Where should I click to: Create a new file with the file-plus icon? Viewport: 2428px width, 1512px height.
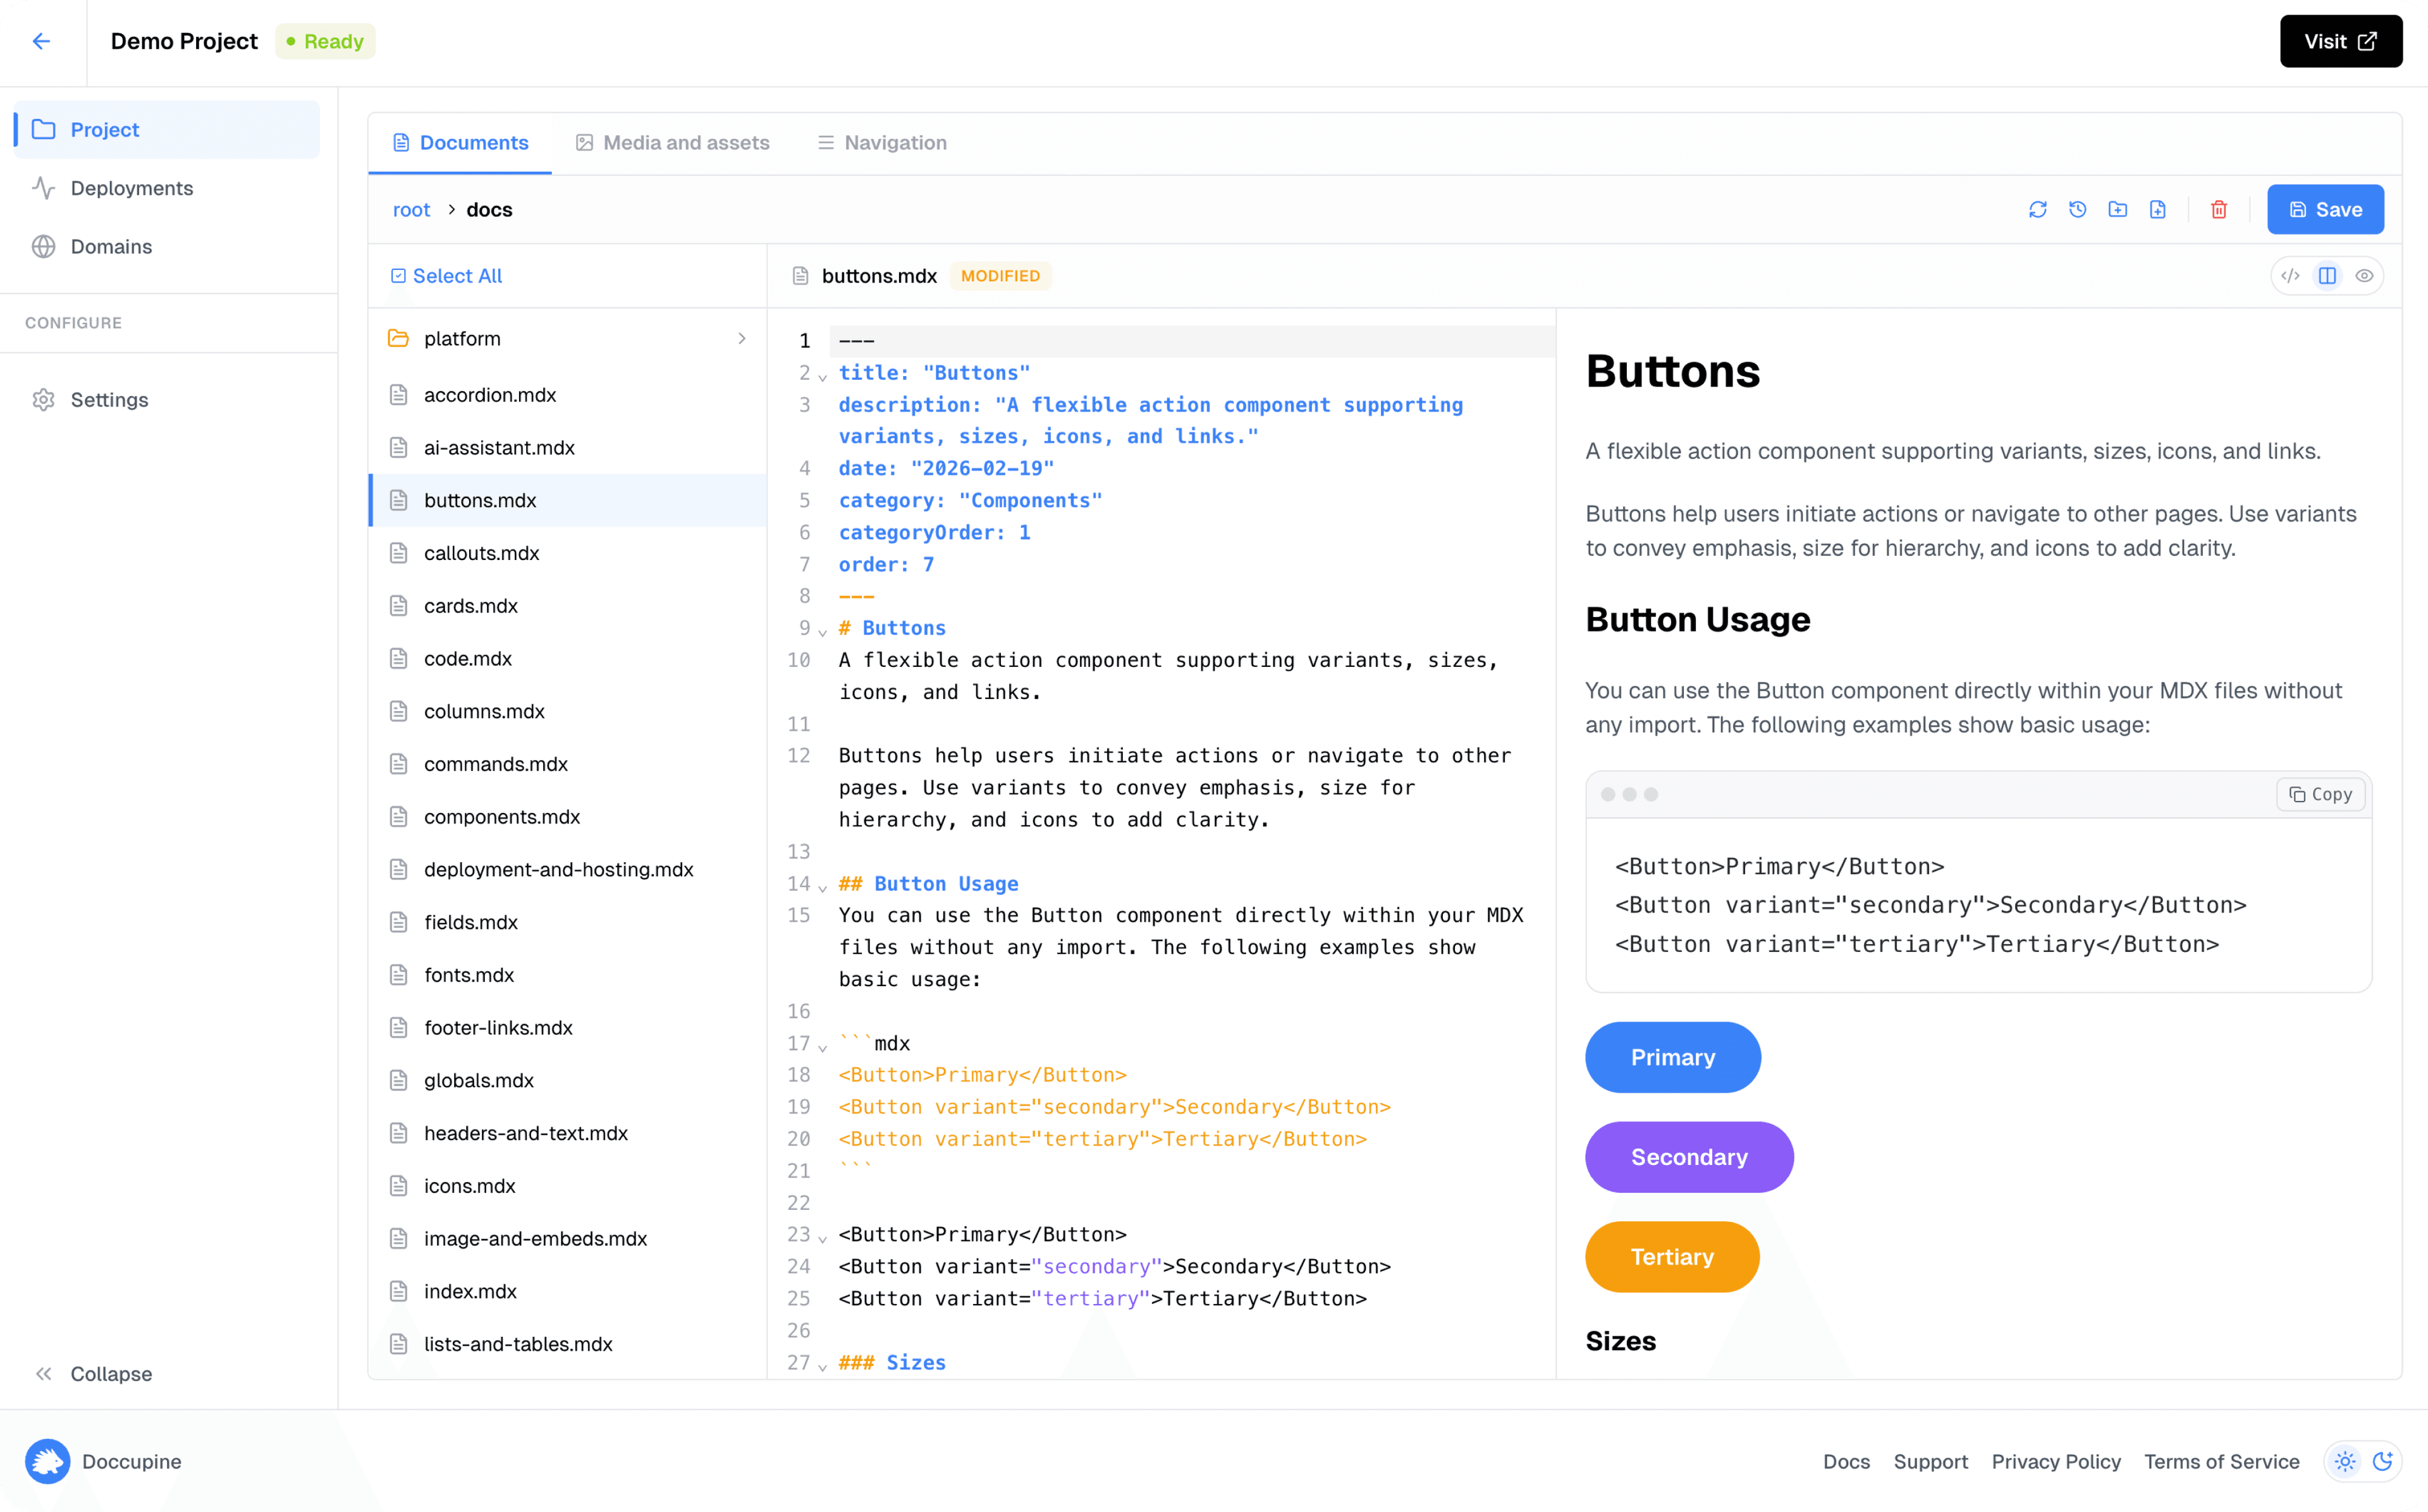coord(2158,209)
